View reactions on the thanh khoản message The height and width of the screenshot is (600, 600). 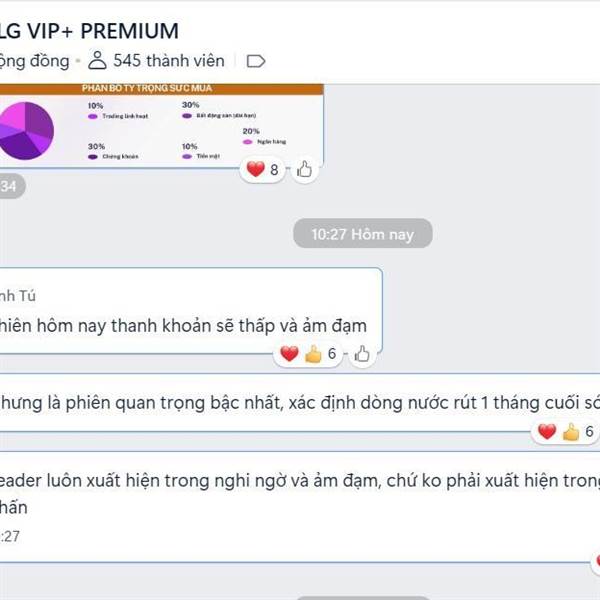pos(308,354)
